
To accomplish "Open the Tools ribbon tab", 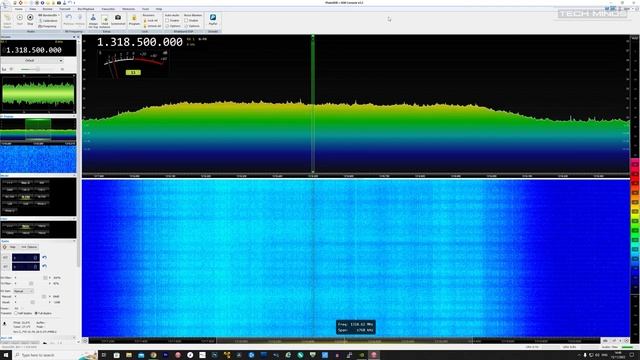I will 145,9.
